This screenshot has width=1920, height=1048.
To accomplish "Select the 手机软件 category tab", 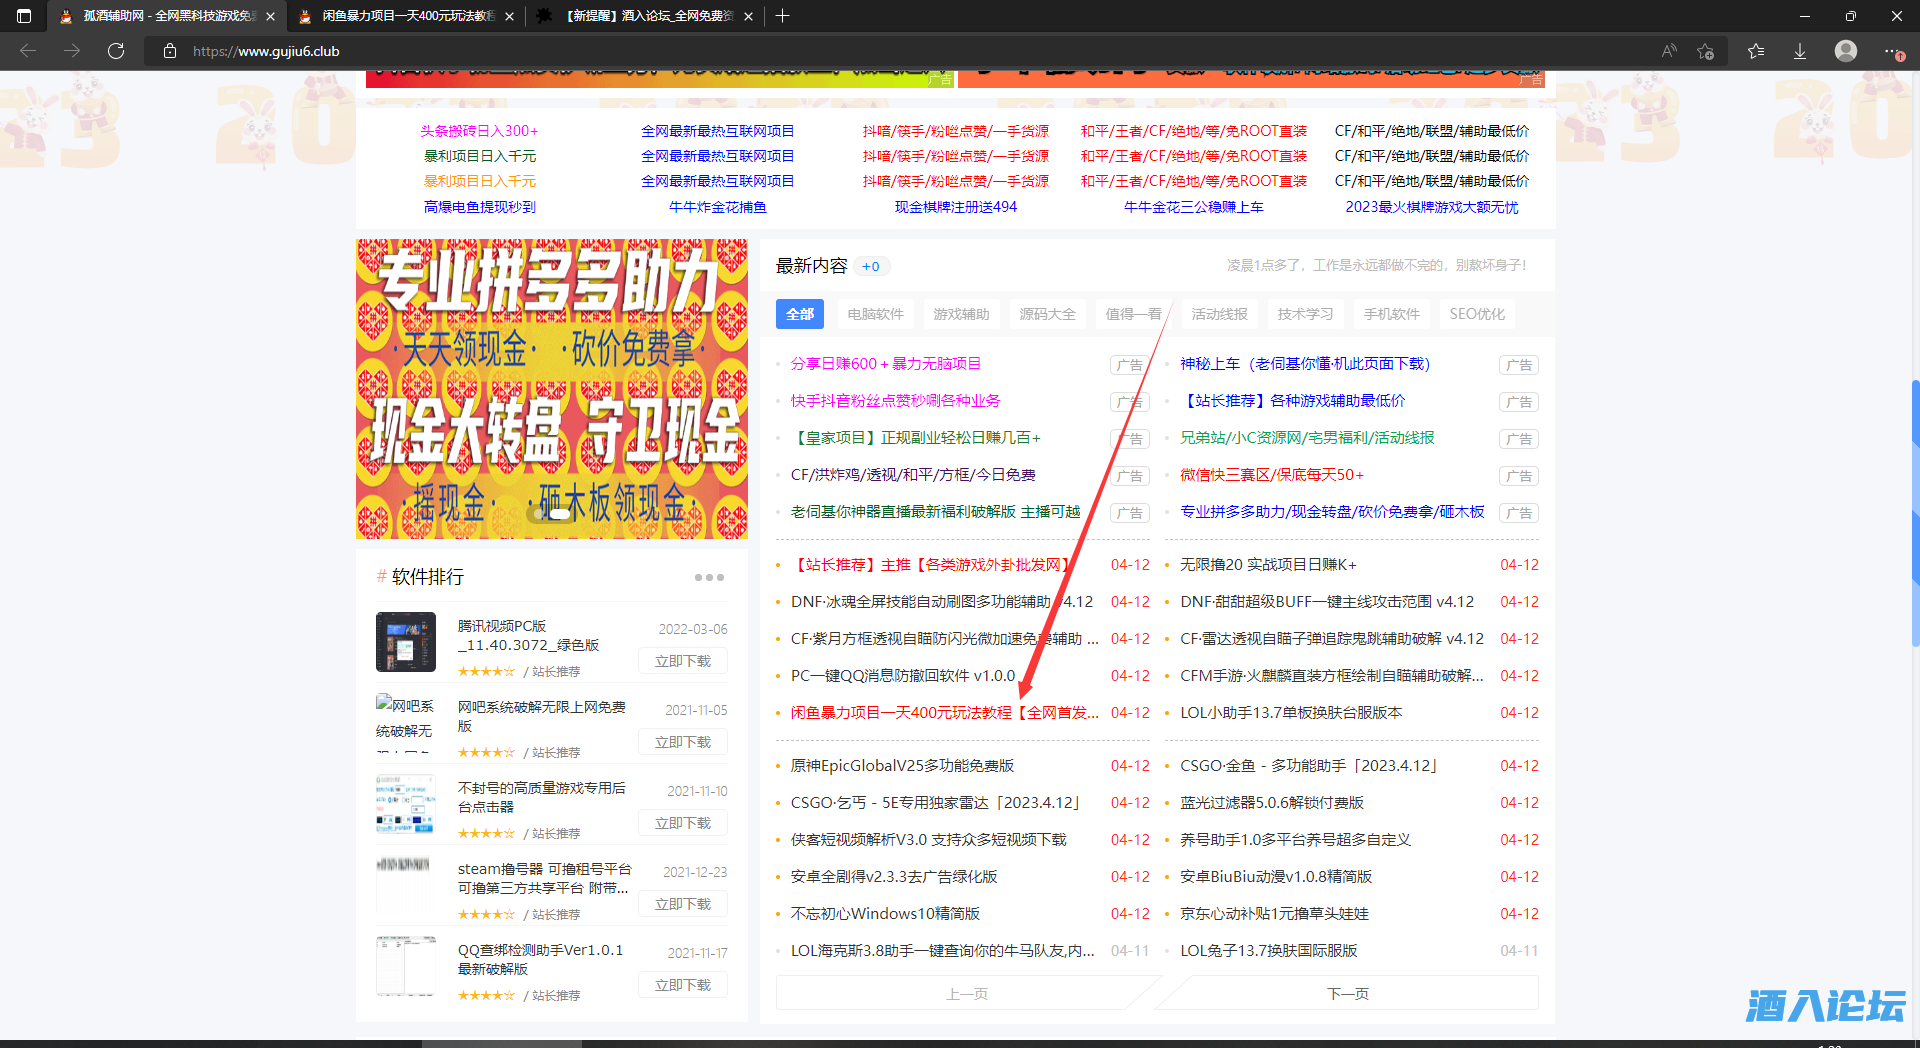I will [1391, 314].
